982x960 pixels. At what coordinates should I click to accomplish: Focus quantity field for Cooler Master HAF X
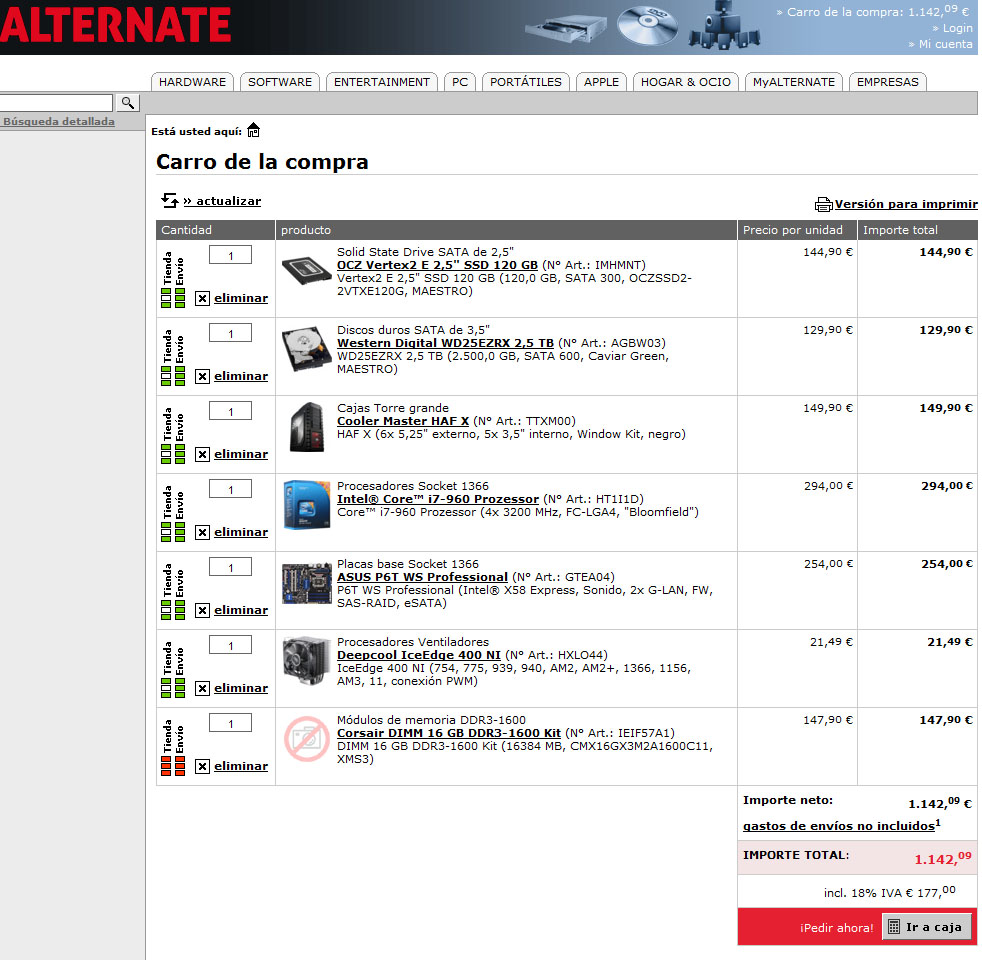click(x=230, y=411)
